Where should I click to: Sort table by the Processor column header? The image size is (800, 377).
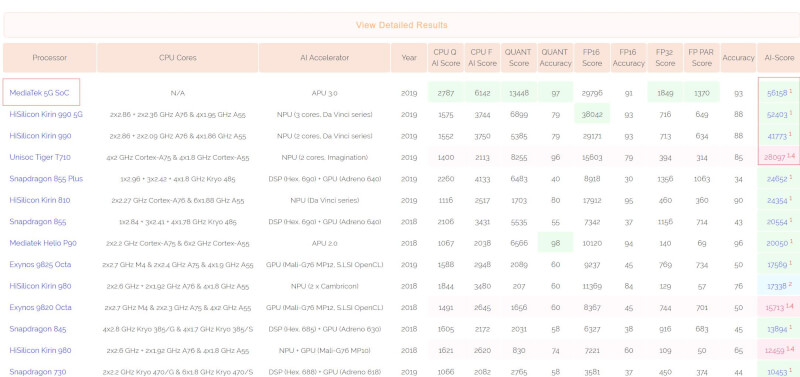(x=49, y=58)
